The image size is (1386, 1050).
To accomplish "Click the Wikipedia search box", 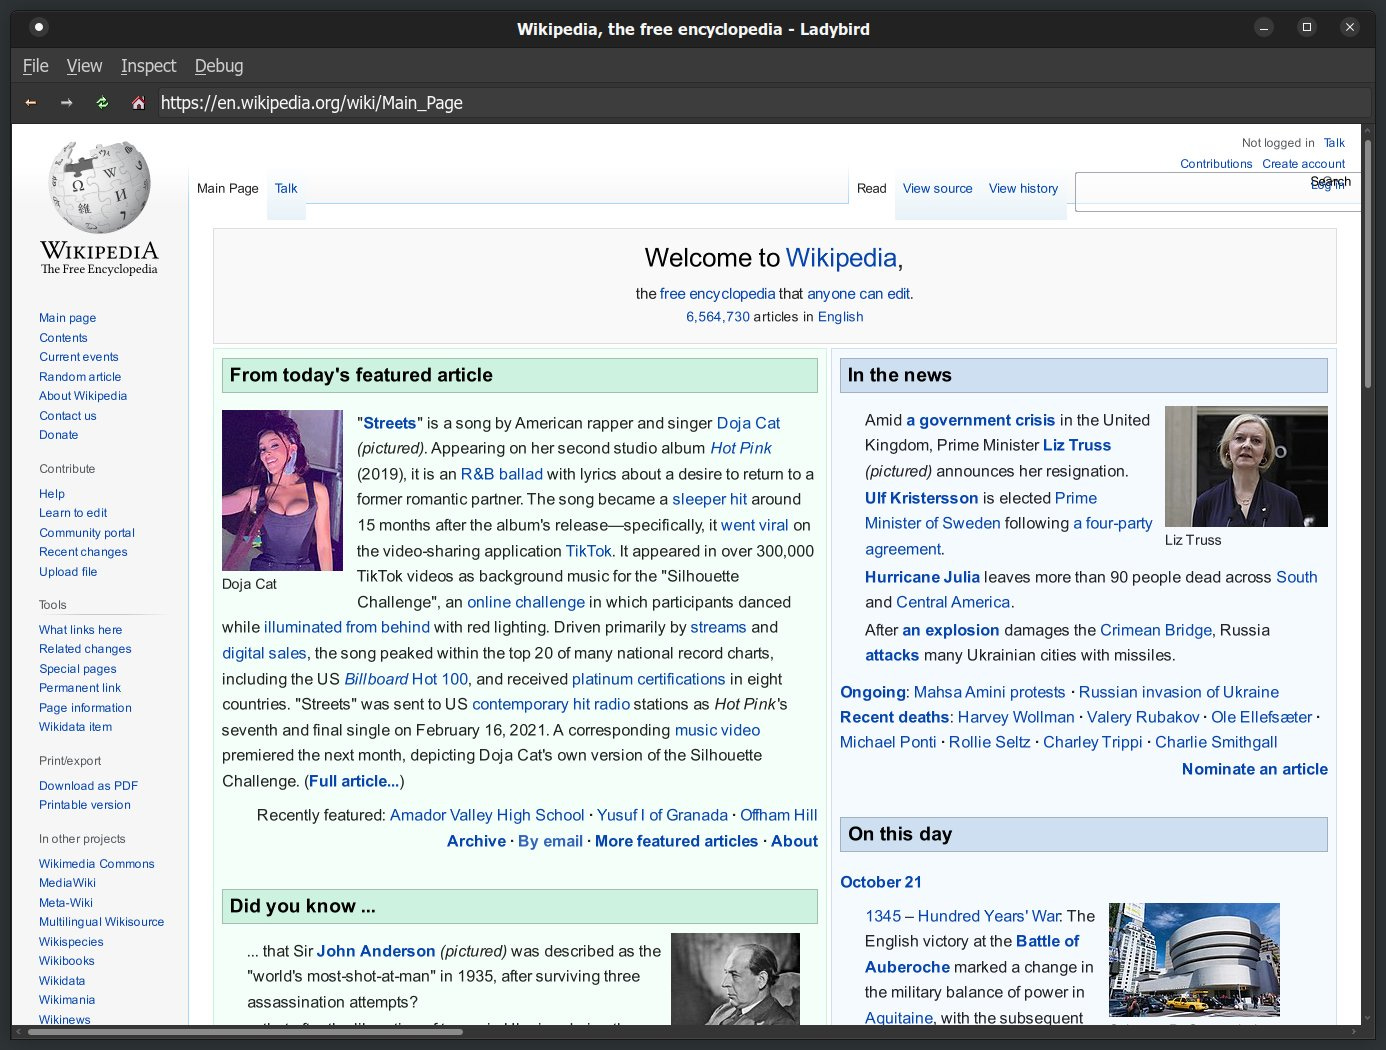I will 1217,191.
